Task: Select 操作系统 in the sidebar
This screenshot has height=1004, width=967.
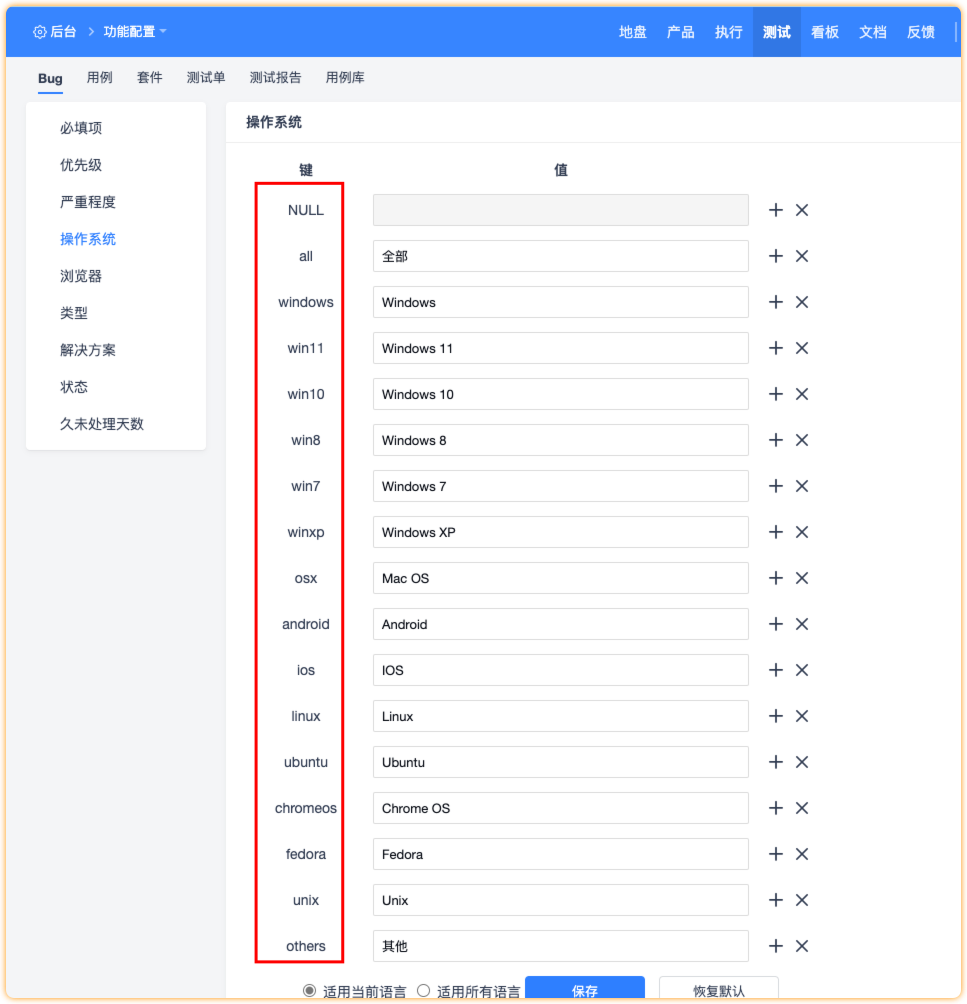Action: coord(88,239)
